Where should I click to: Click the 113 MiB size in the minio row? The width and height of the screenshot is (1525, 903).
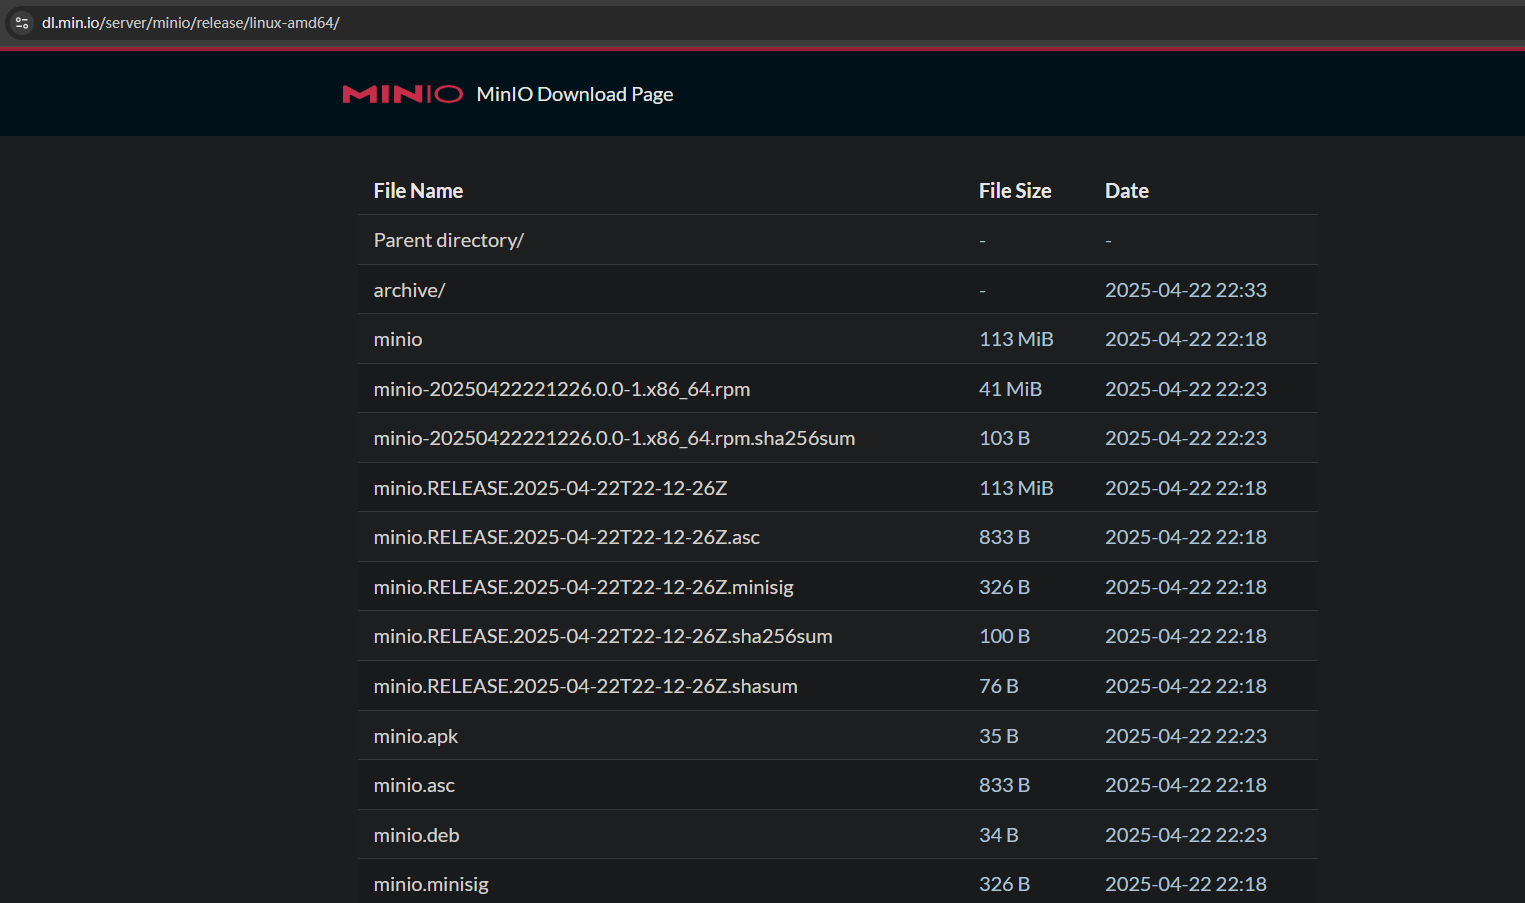coord(1016,339)
